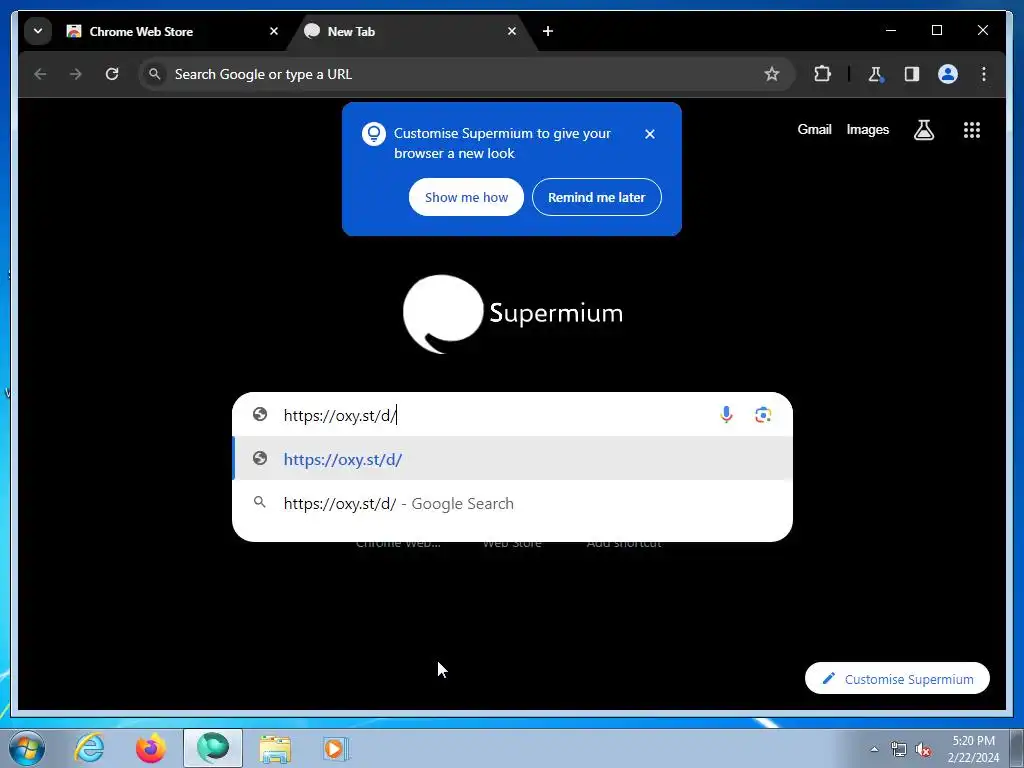Minimize the Supermium window

pyautogui.click(x=891, y=30)
